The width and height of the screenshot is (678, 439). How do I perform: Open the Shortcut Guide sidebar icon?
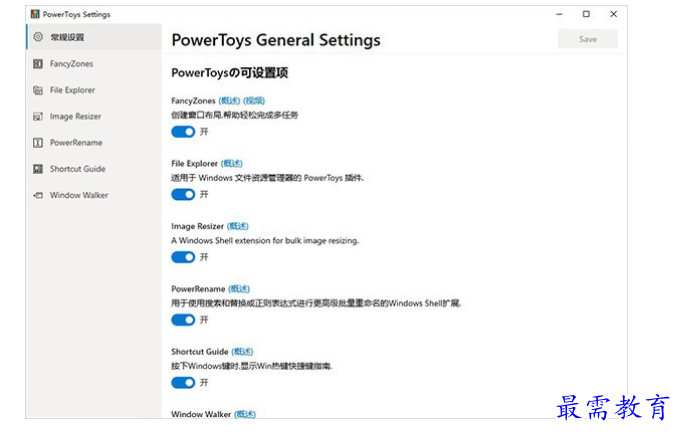click(38, 169)
